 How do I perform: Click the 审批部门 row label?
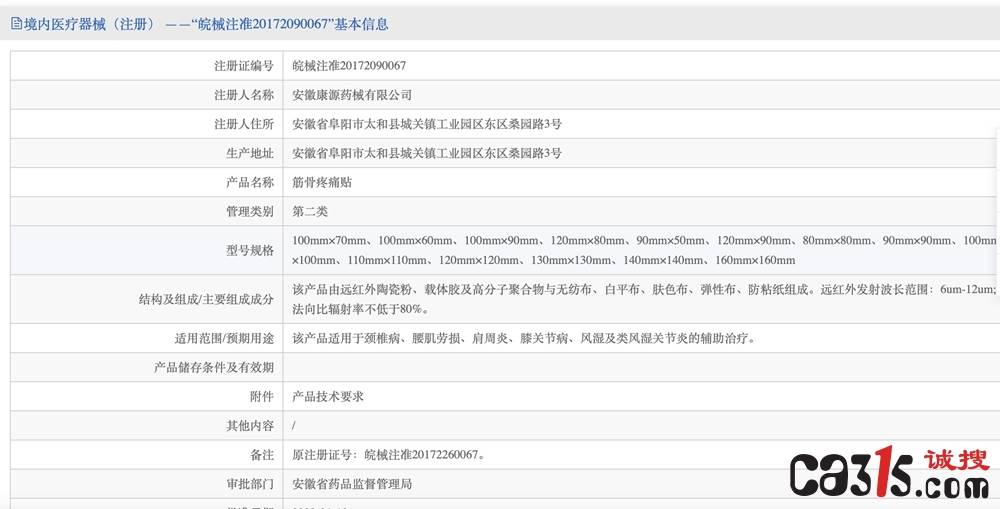pyautogui.click(x=249, y=484)
